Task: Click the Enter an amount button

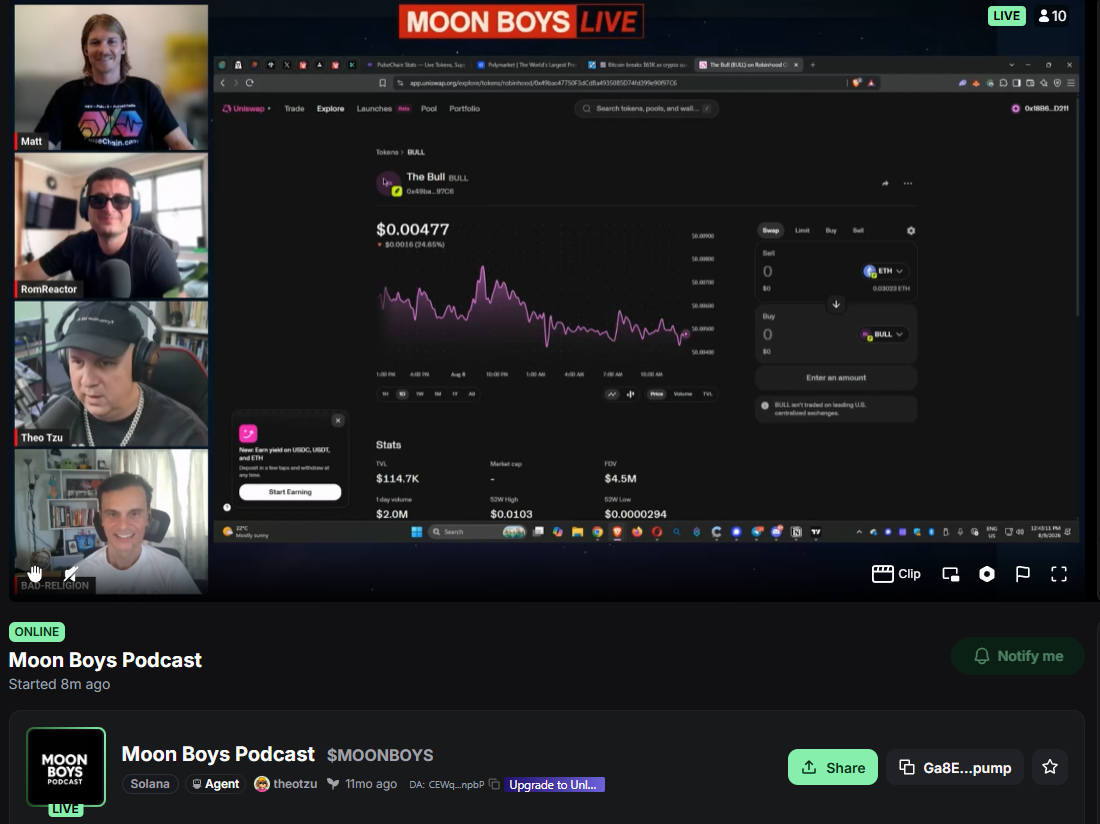Action: pos(836,377)
